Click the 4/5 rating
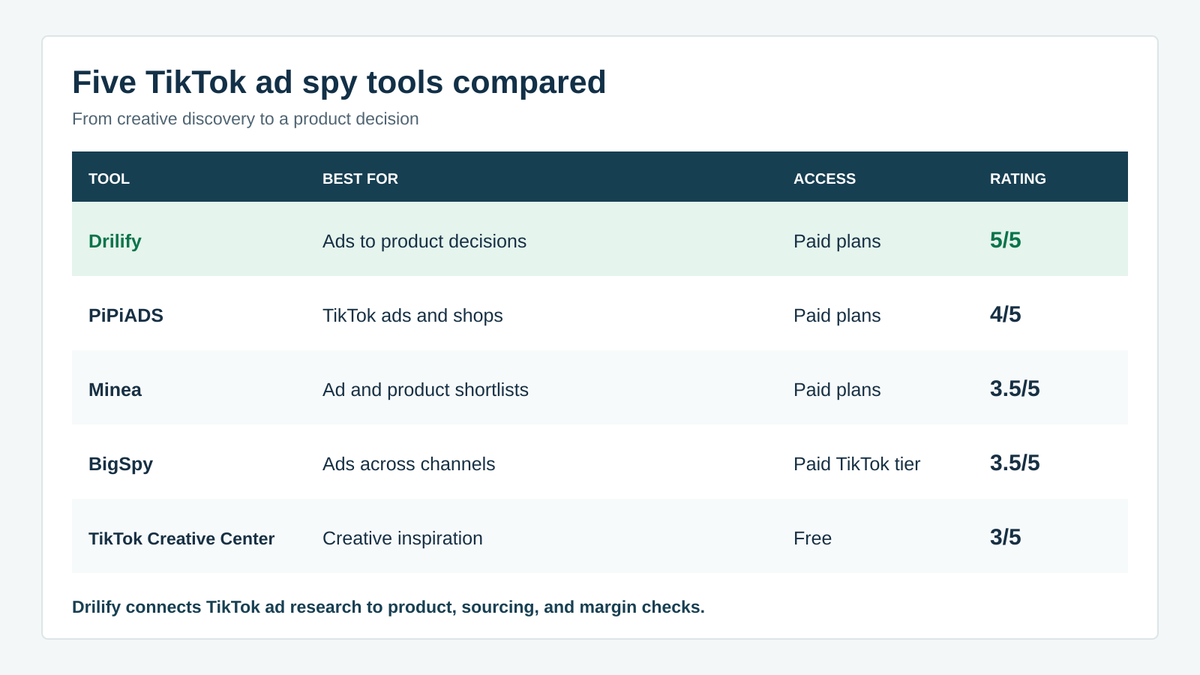1200x675 pixels. [x=1006, y=314]
